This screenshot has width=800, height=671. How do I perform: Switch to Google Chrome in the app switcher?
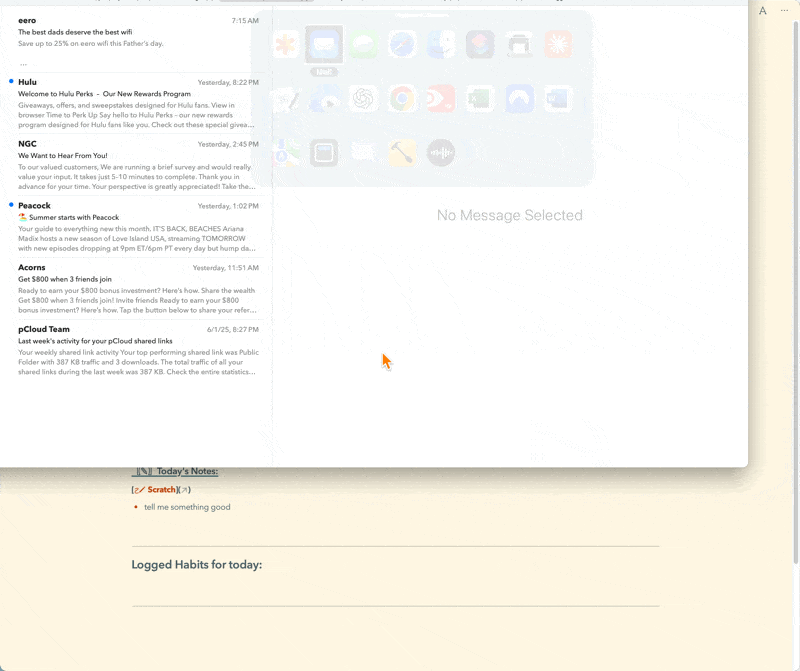[402, 98]
